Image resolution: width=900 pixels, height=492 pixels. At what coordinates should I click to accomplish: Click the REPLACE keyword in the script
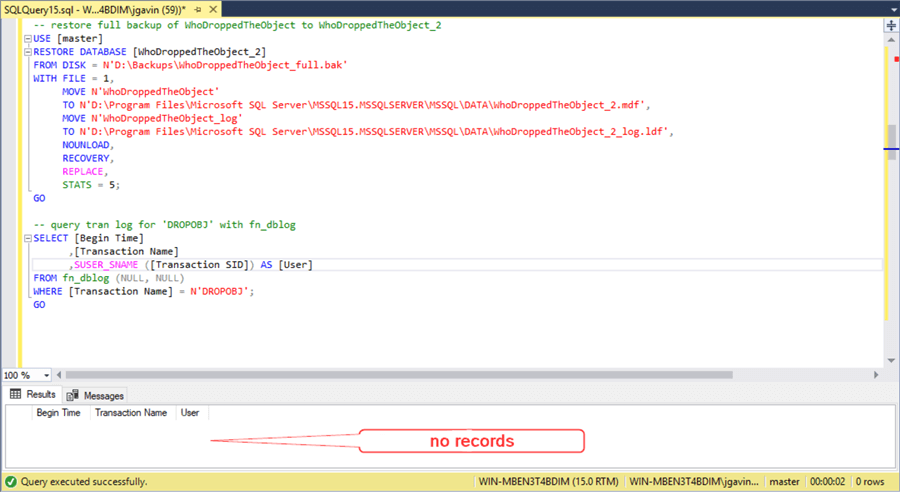pos(83,172)
